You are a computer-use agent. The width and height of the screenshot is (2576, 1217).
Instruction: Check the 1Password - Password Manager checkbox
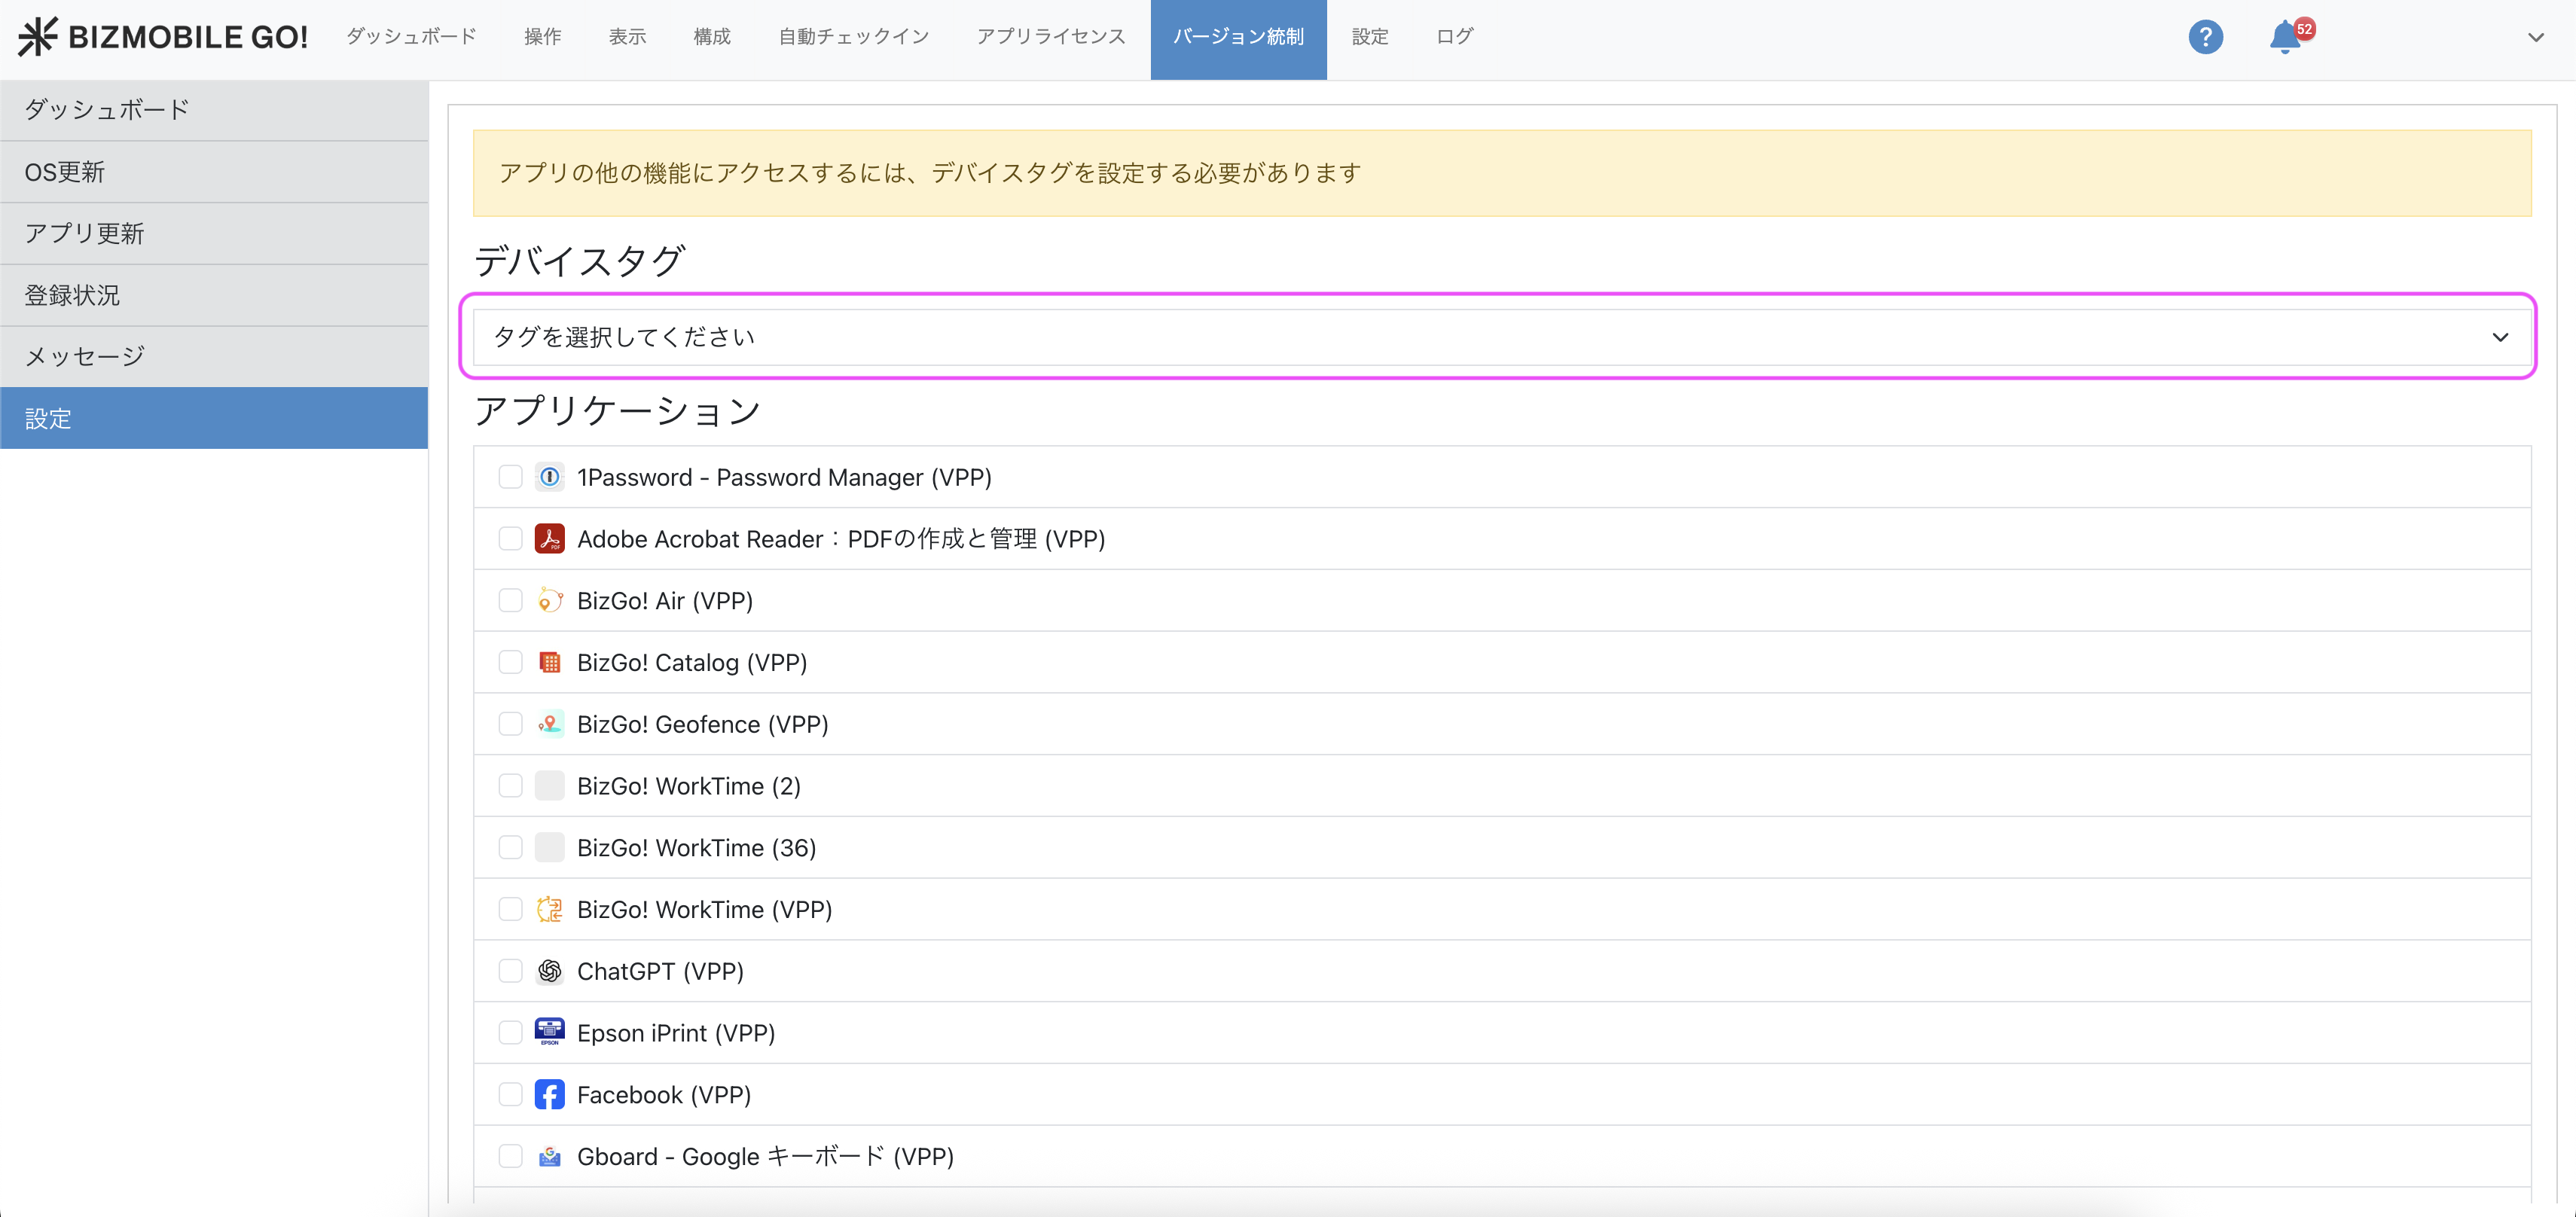tap(510, 477)
